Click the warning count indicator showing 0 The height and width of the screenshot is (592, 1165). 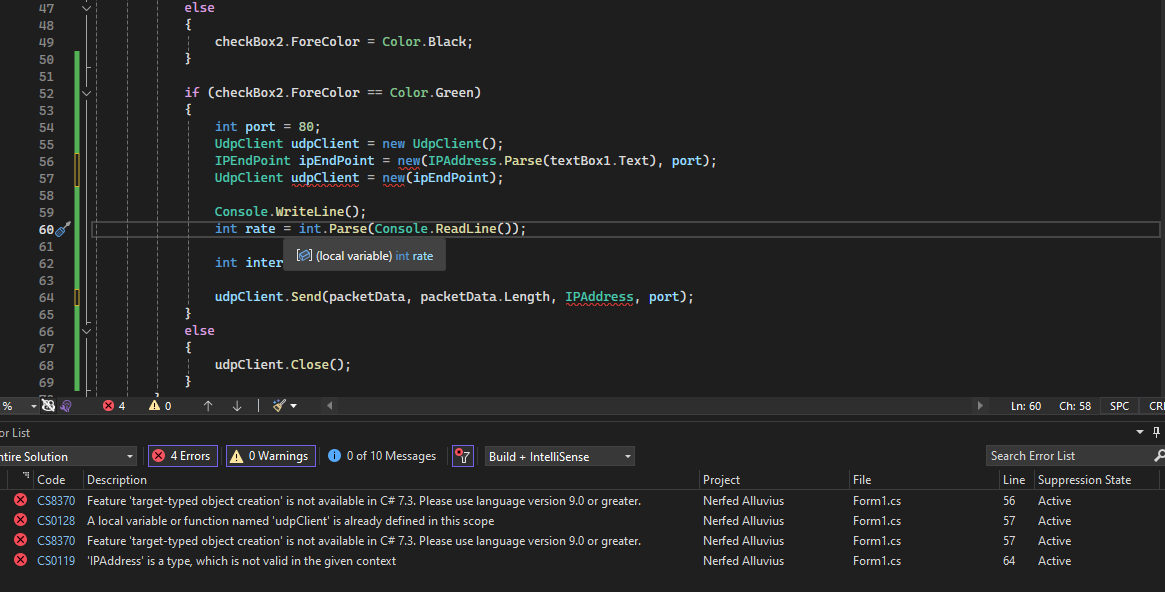(160, 406)
